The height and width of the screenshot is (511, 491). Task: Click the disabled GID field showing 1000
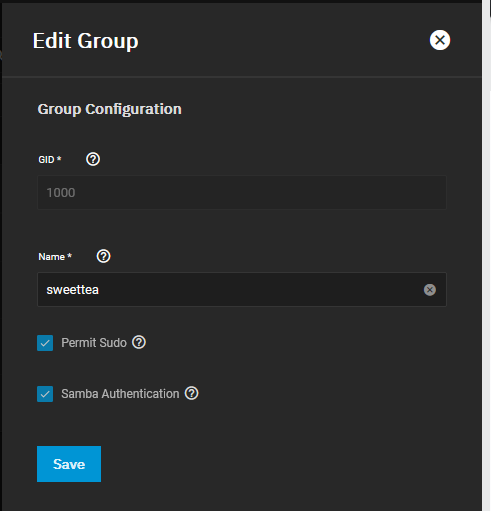click(242, 192)
